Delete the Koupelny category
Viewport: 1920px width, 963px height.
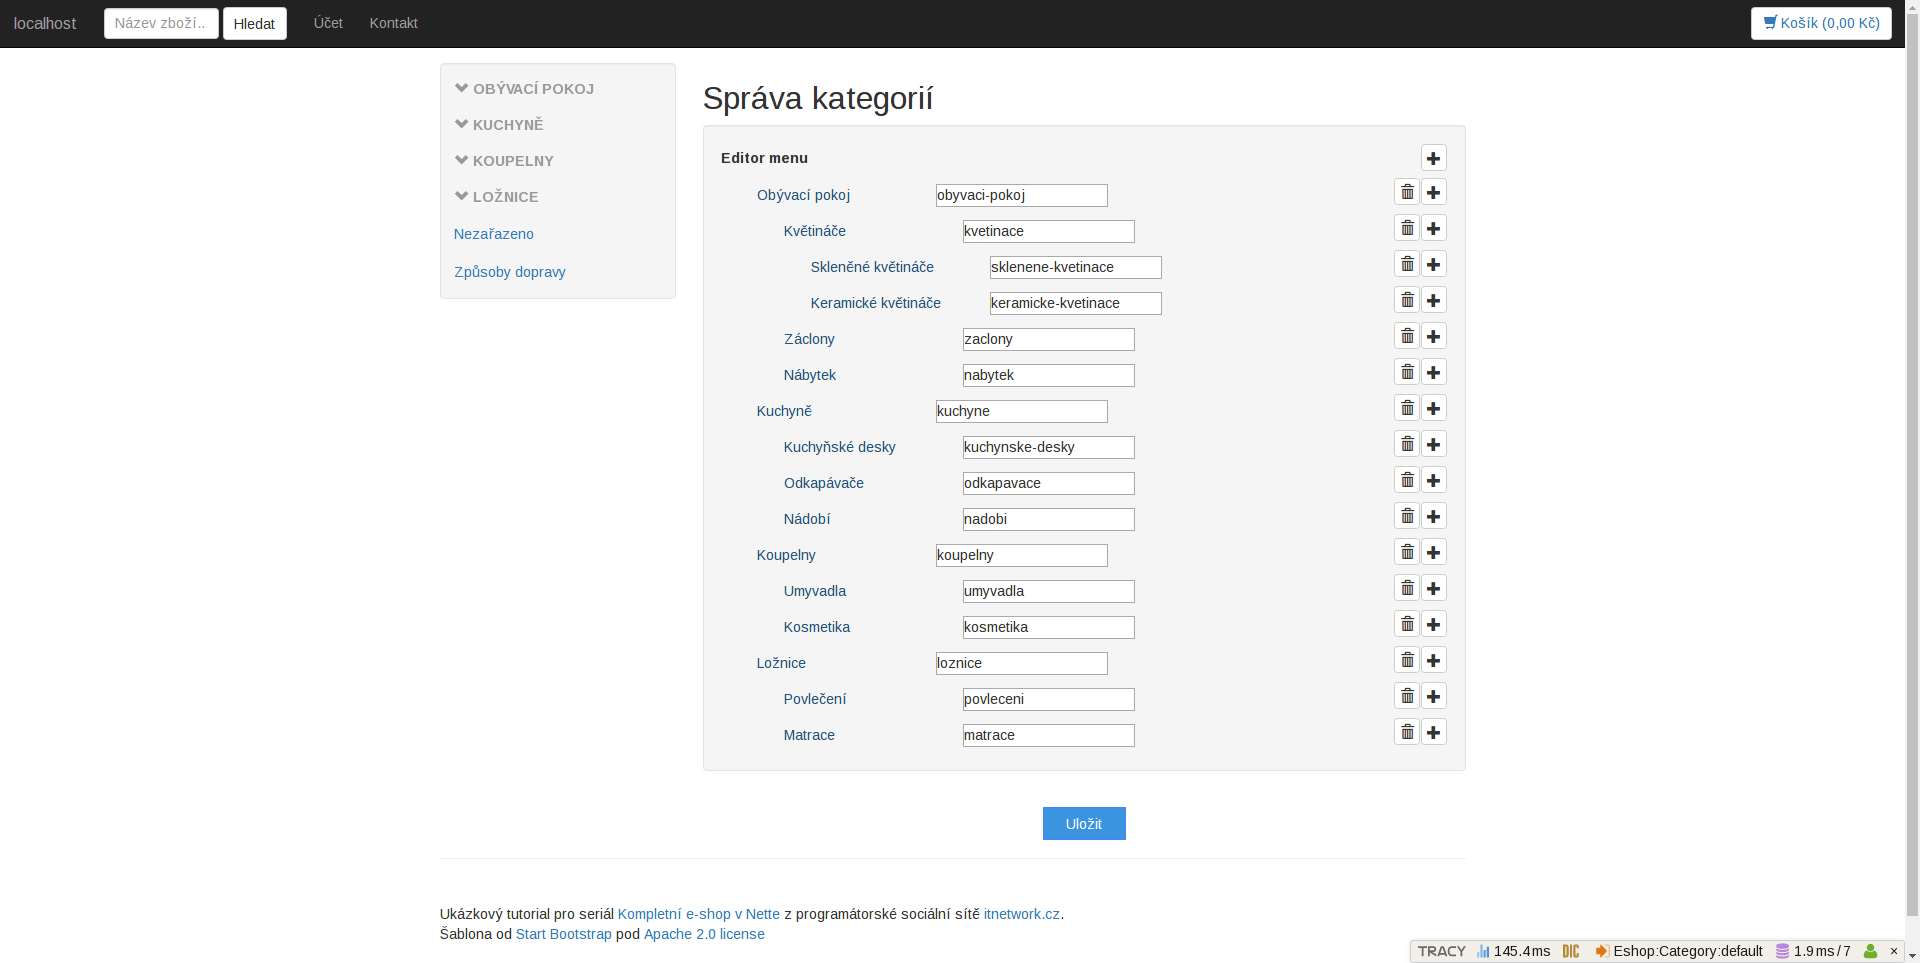point(1407,552)
